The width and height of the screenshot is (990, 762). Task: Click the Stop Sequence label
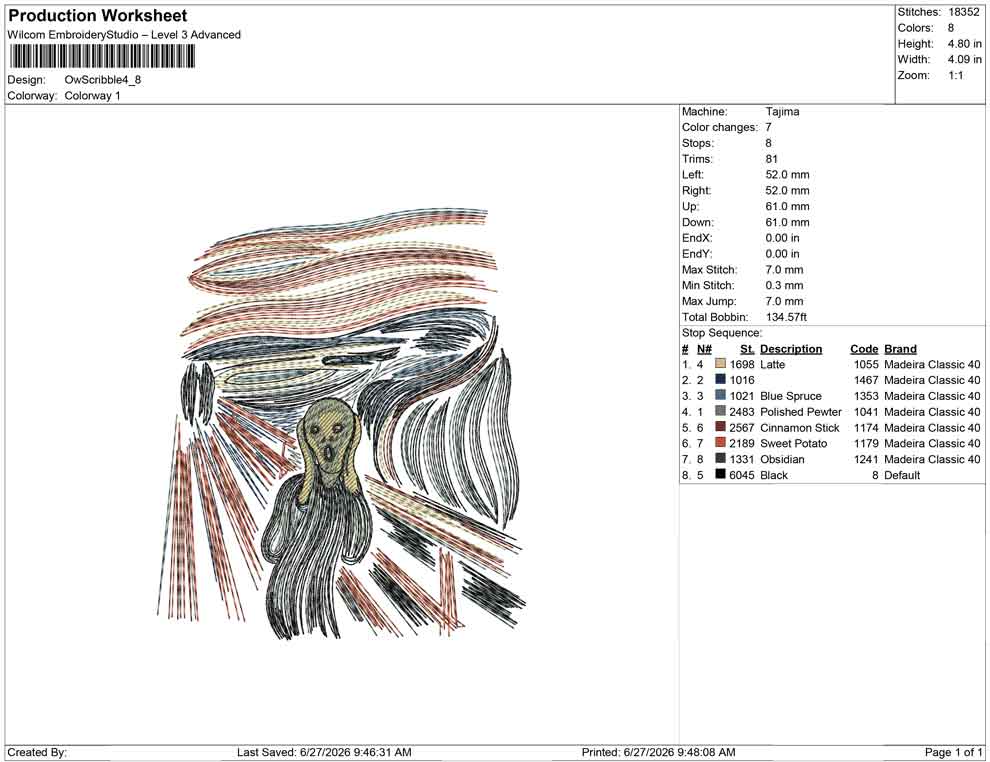click(x=722, y=333)
